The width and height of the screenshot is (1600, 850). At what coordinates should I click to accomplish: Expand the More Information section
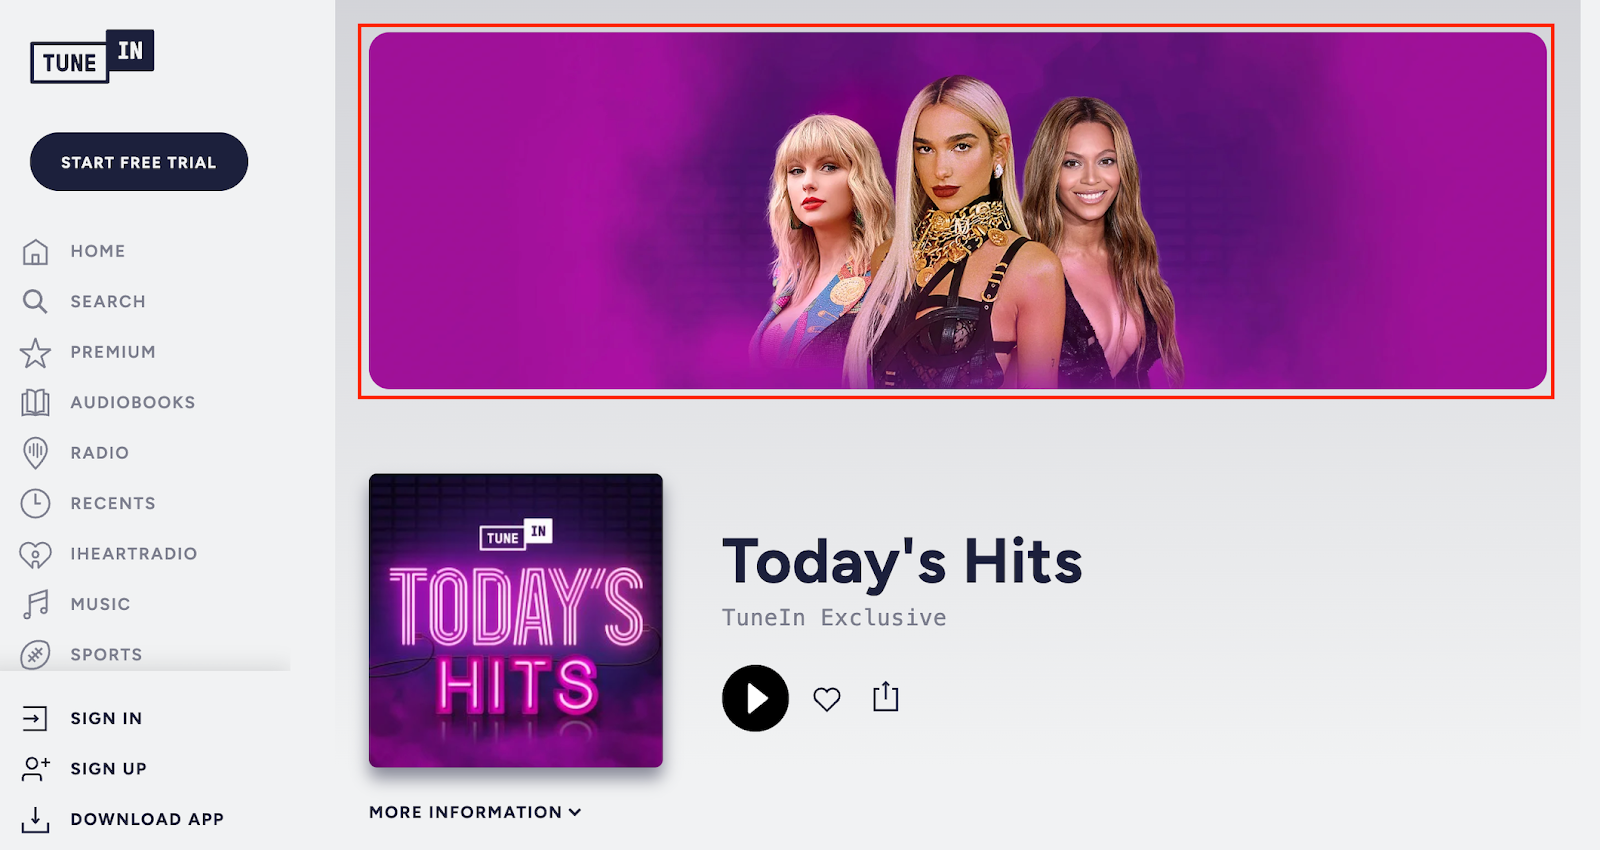(x=475, y=812)
